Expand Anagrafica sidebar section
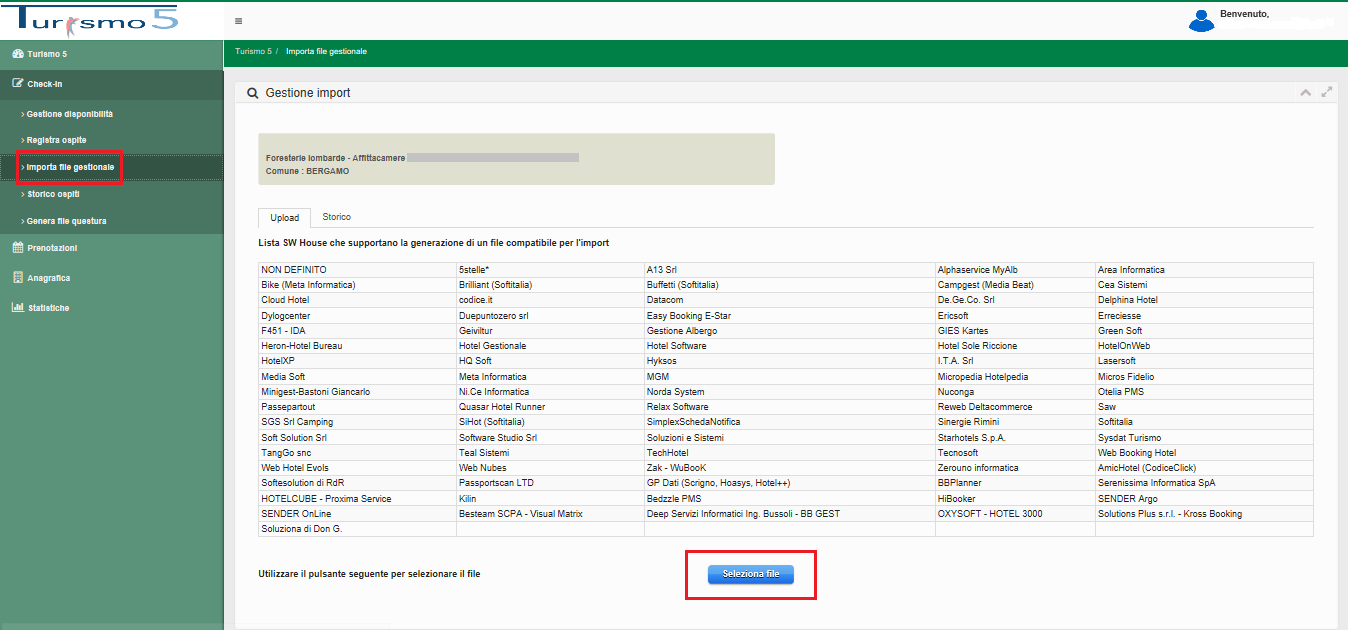The width and height of the screenshot is (1348, 630). [111, 278]
